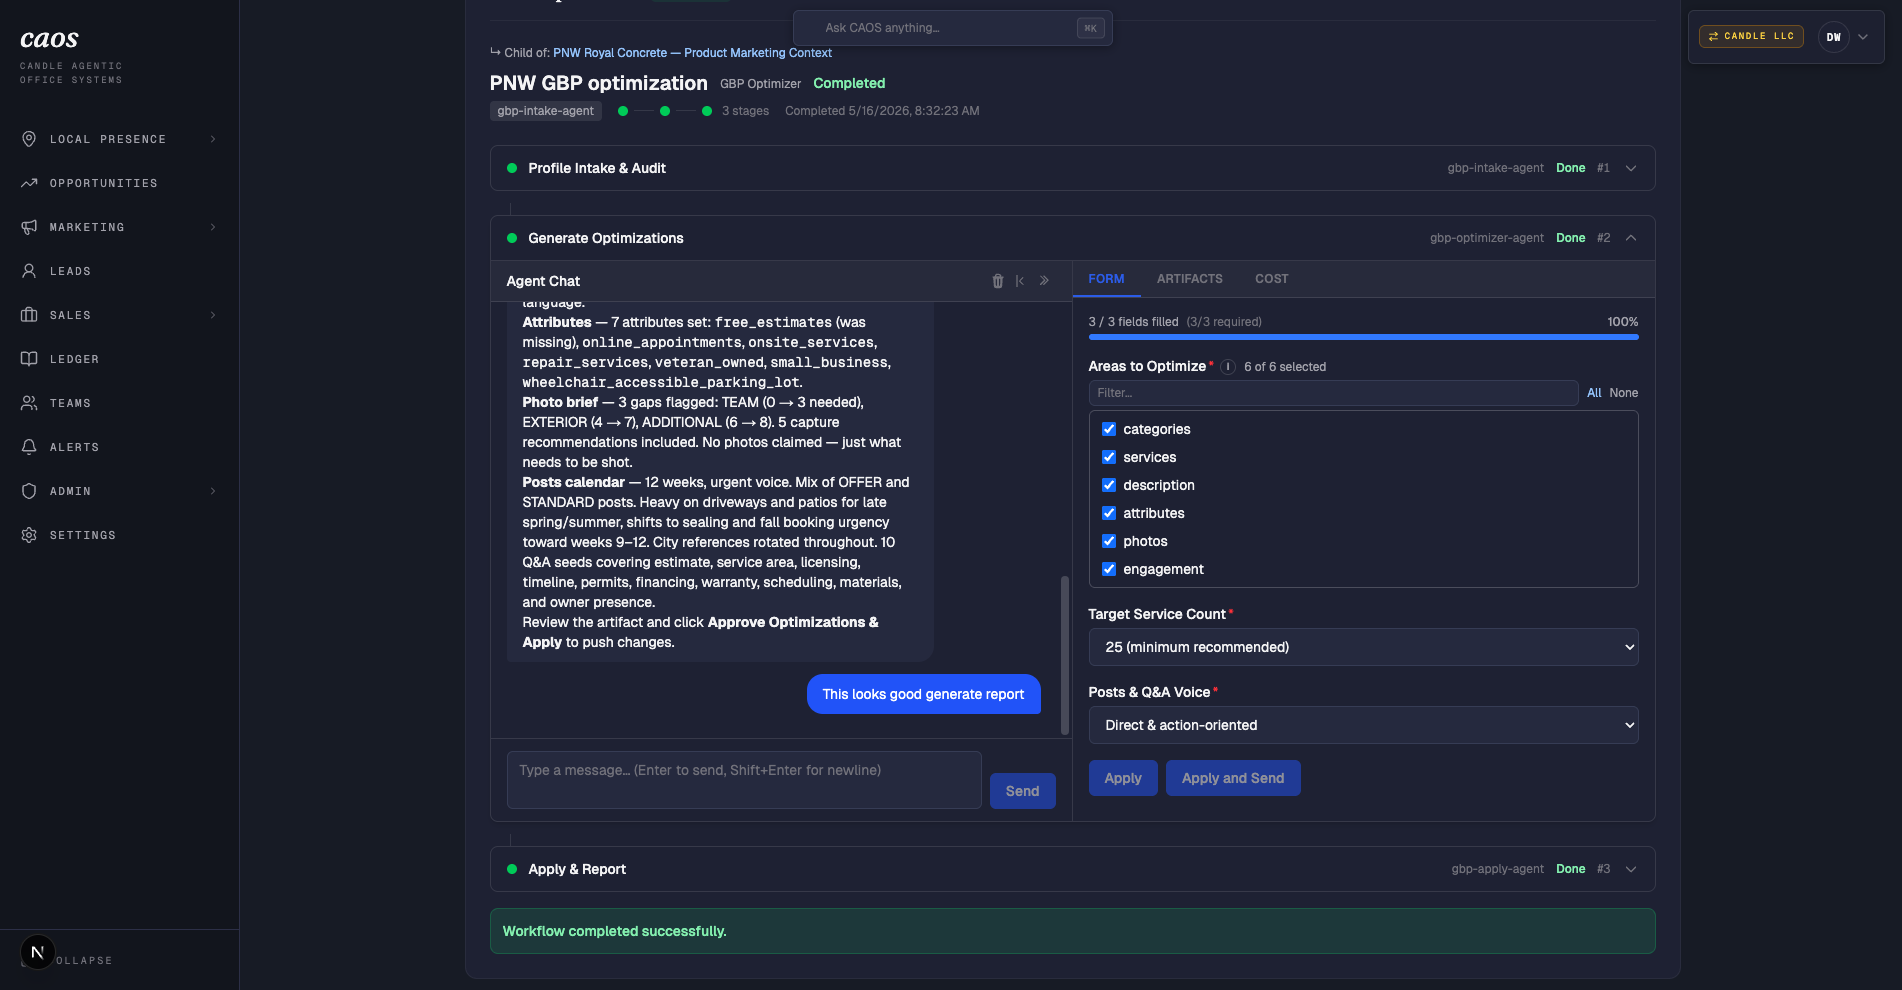The height and width of the screenshot is (990, 1902).
Task: Click the Admin shield icon
Action: (29, 491)
